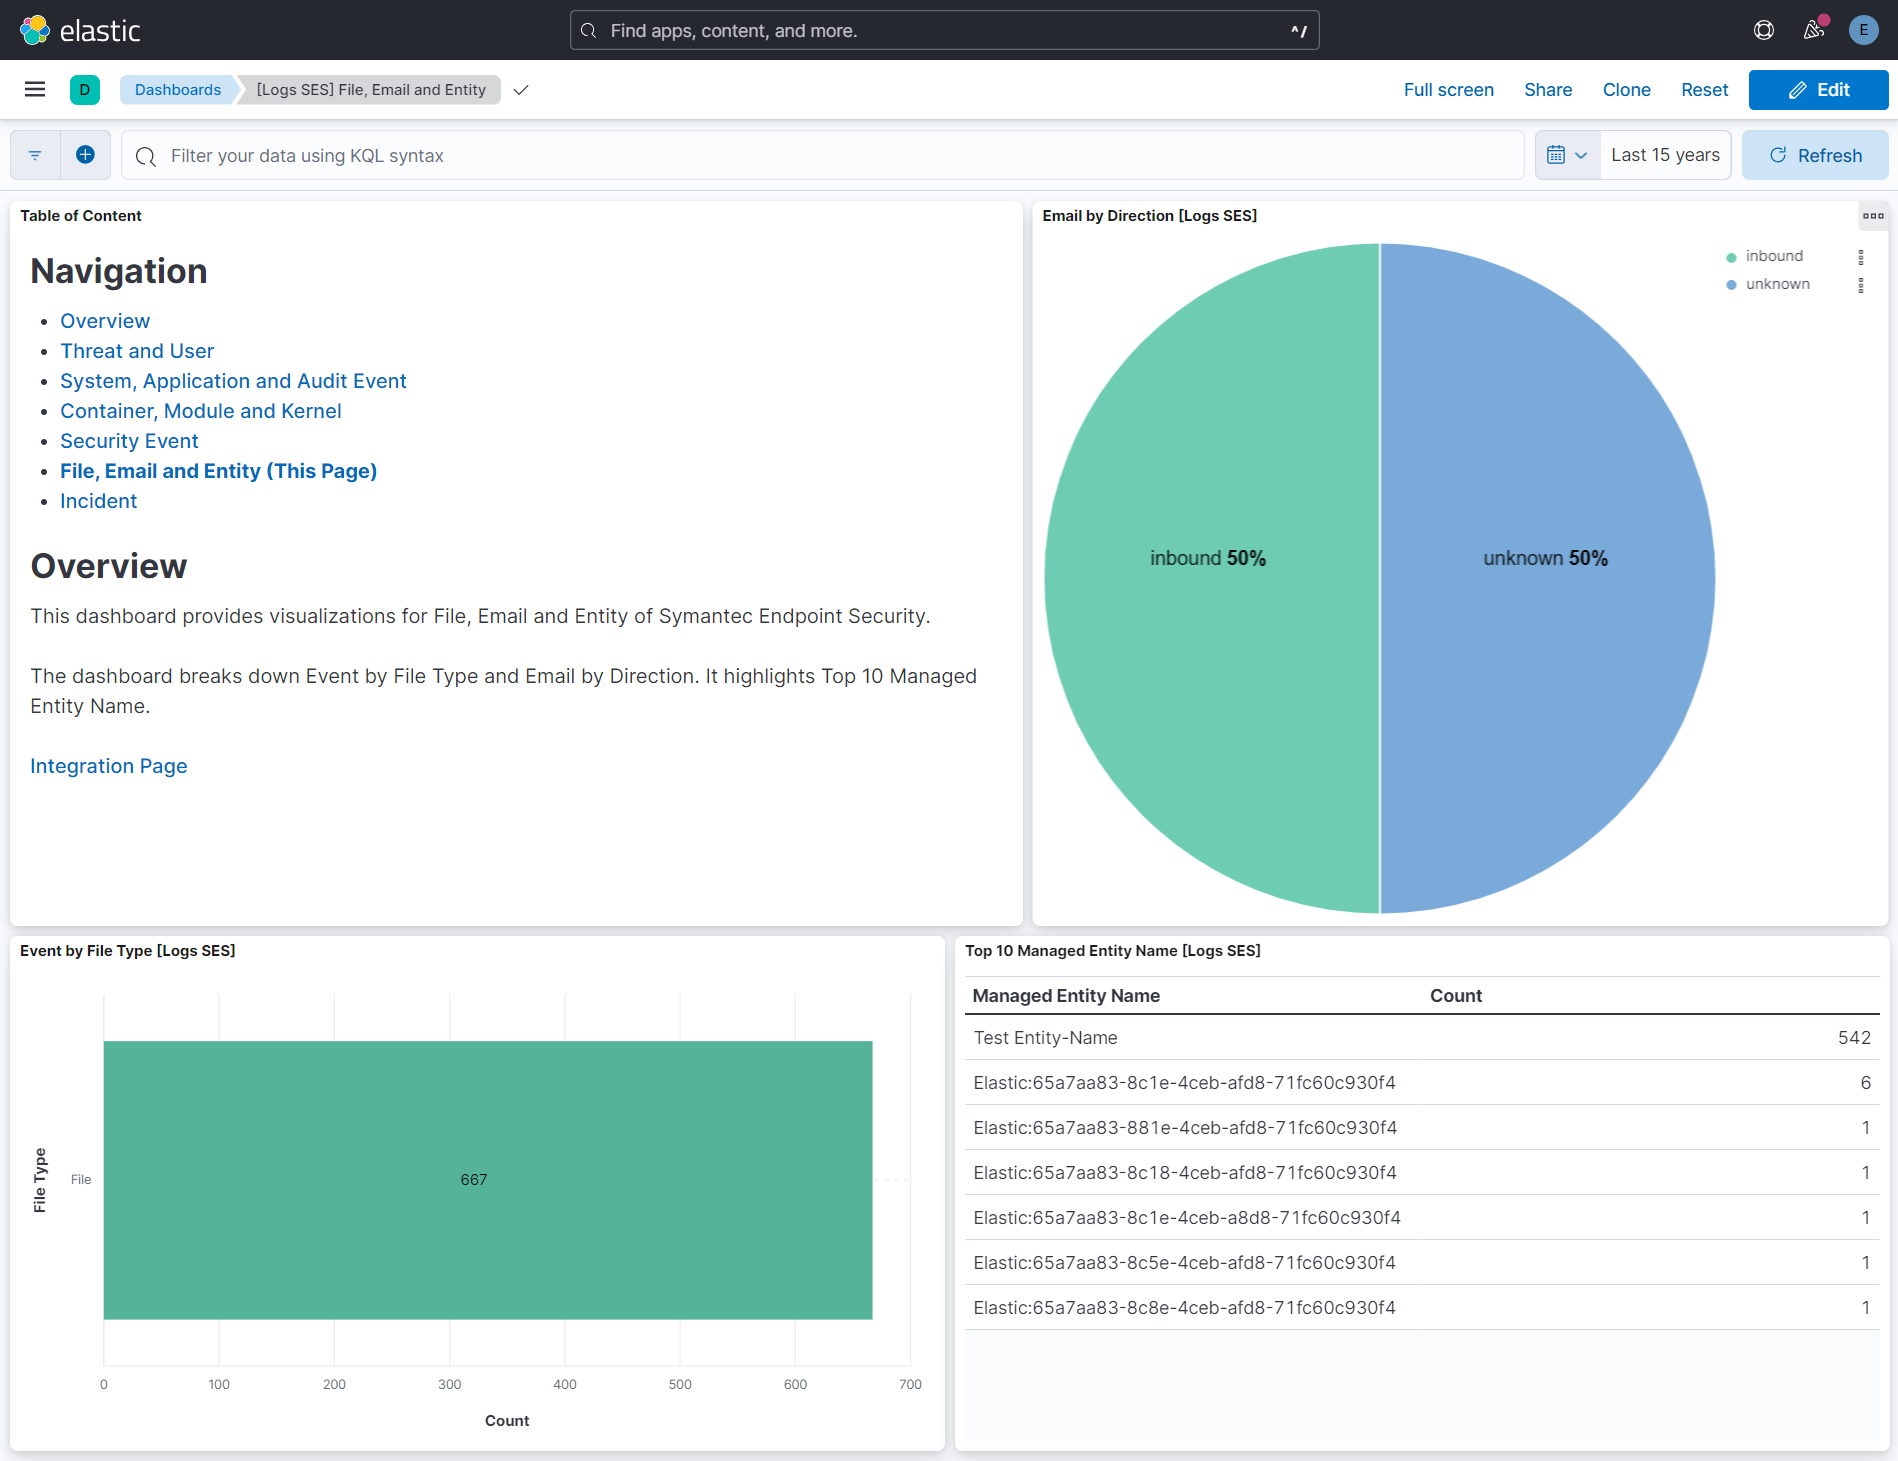Click the File label on the y-axis
Screen dimensions: 1898x1461
click(x=81, y=1180)
